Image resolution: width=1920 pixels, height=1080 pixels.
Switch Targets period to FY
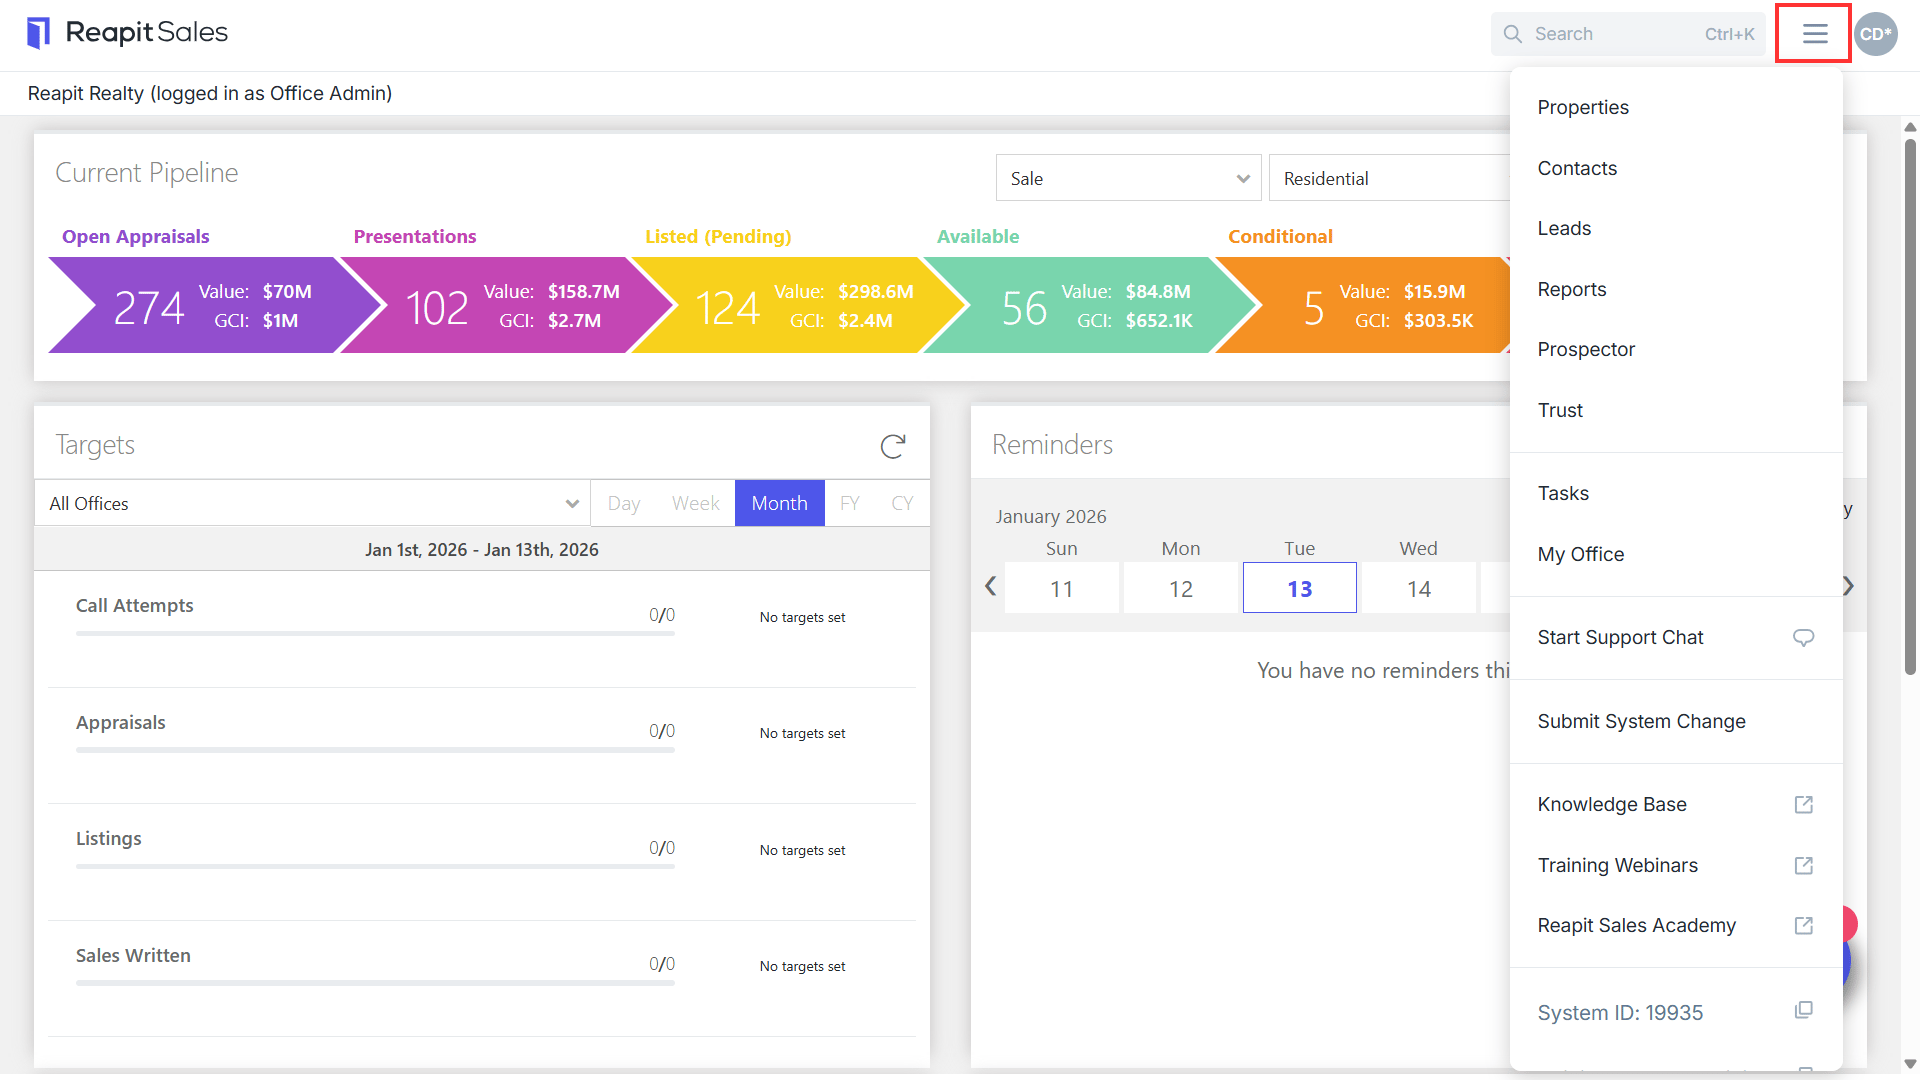click(850, 503)
